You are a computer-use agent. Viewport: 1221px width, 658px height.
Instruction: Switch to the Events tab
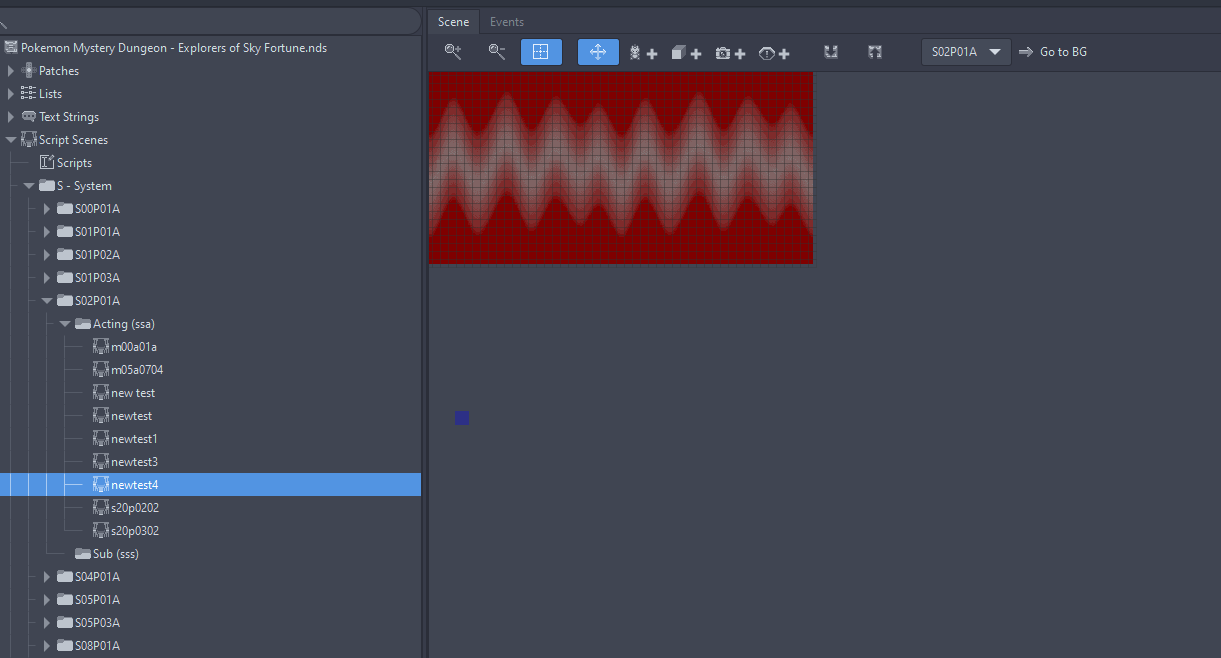coord(506,22)
